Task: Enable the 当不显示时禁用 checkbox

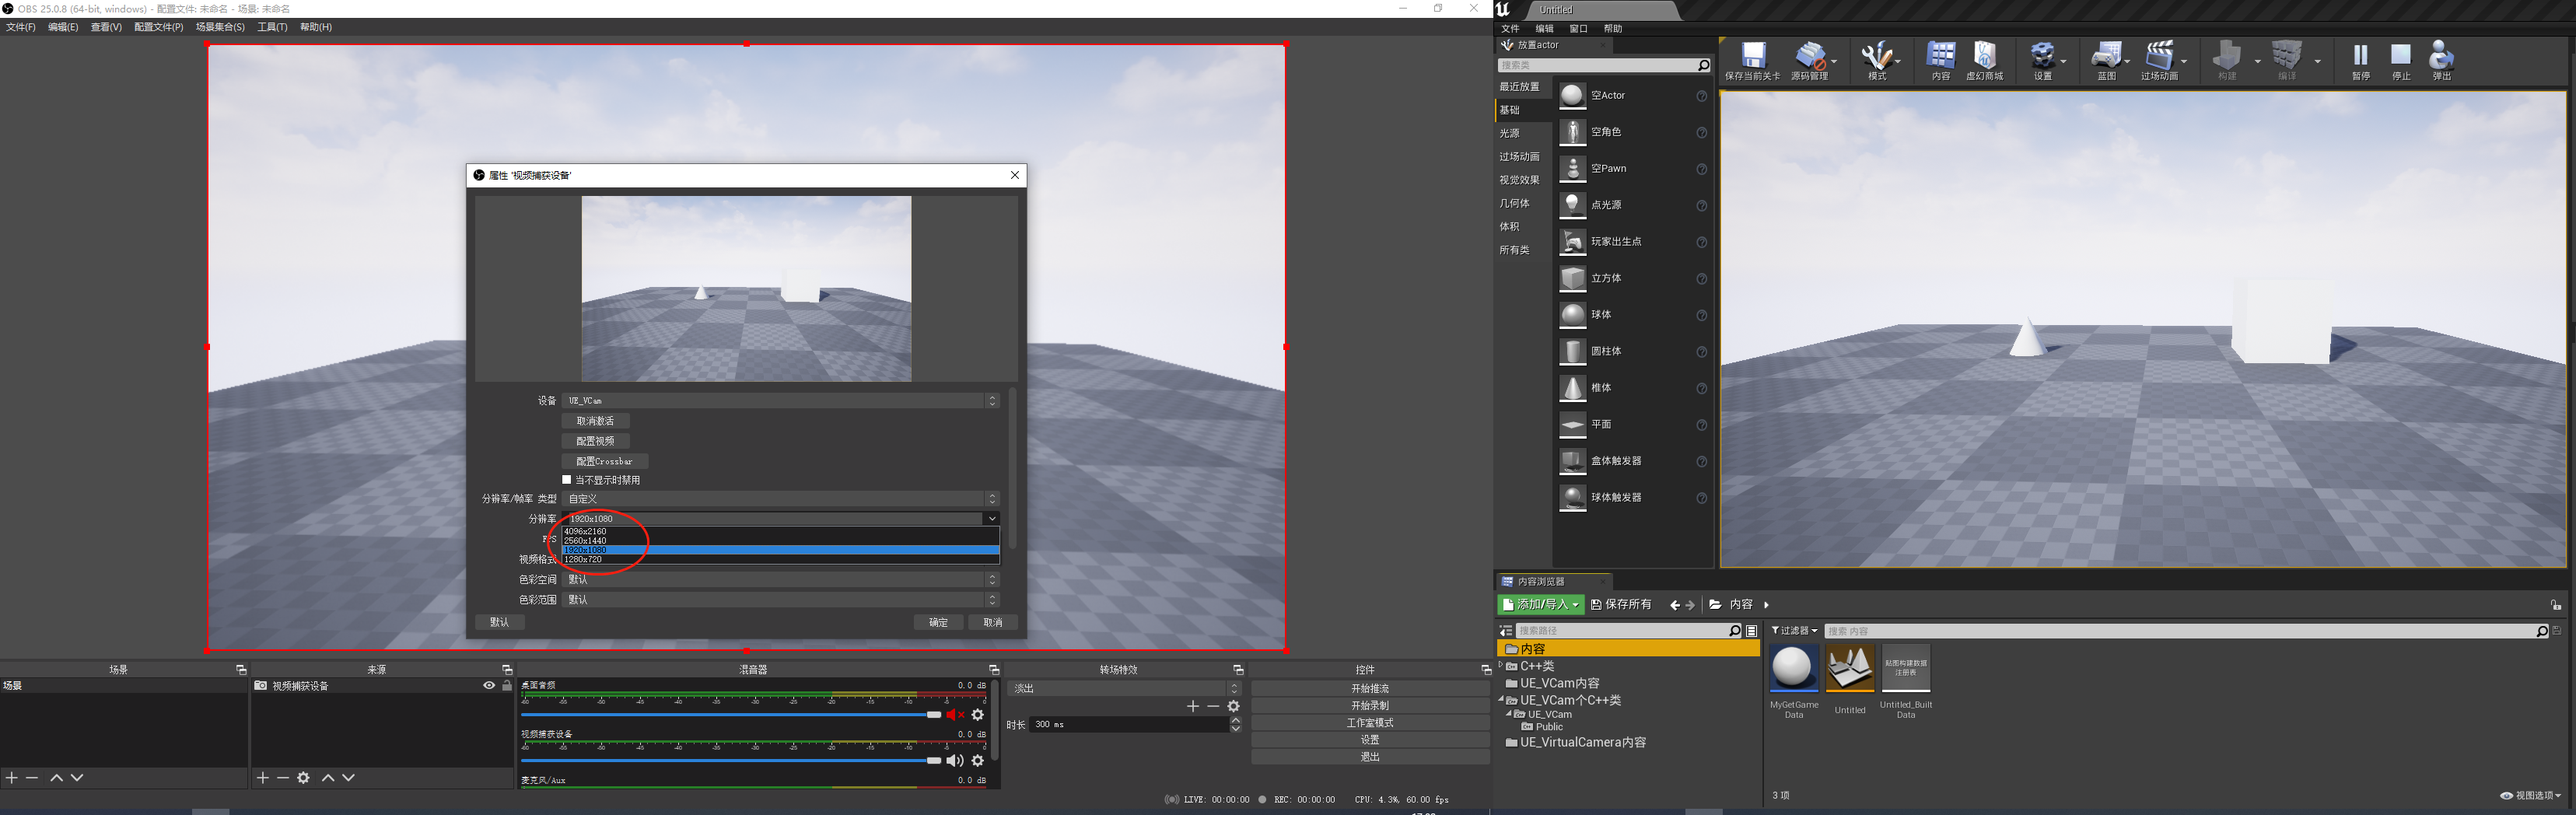Action: click(x=566, y=480)
